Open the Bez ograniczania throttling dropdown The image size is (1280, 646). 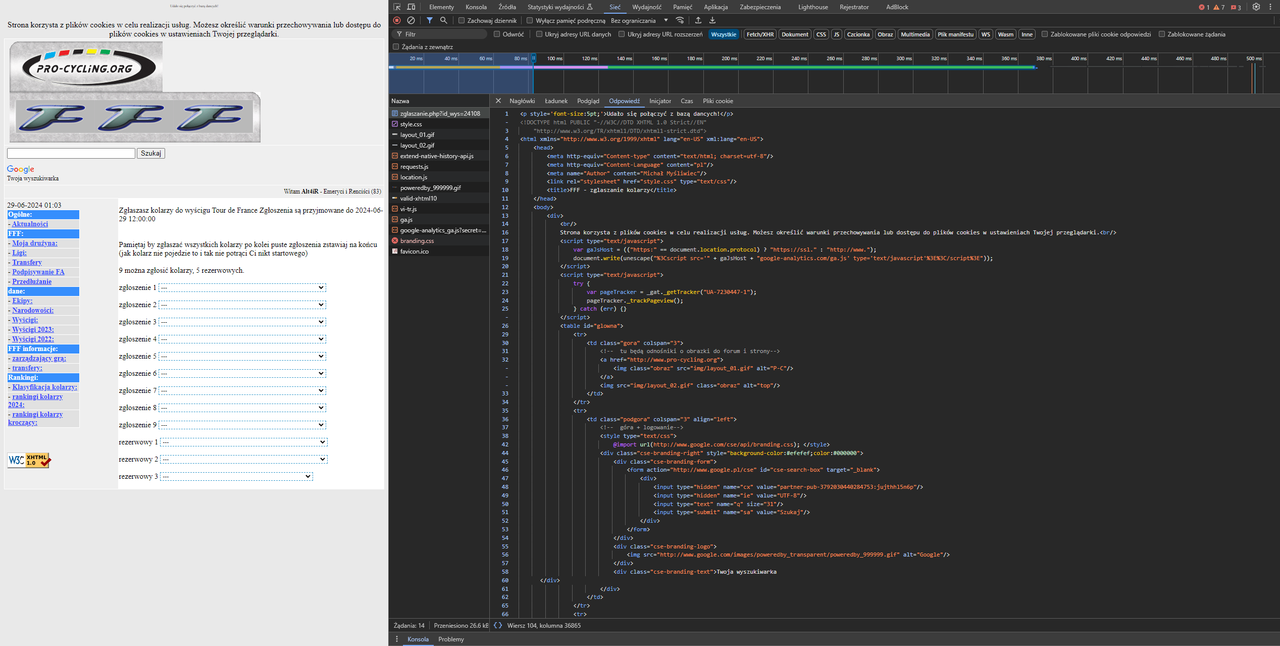tap(637, 20)
